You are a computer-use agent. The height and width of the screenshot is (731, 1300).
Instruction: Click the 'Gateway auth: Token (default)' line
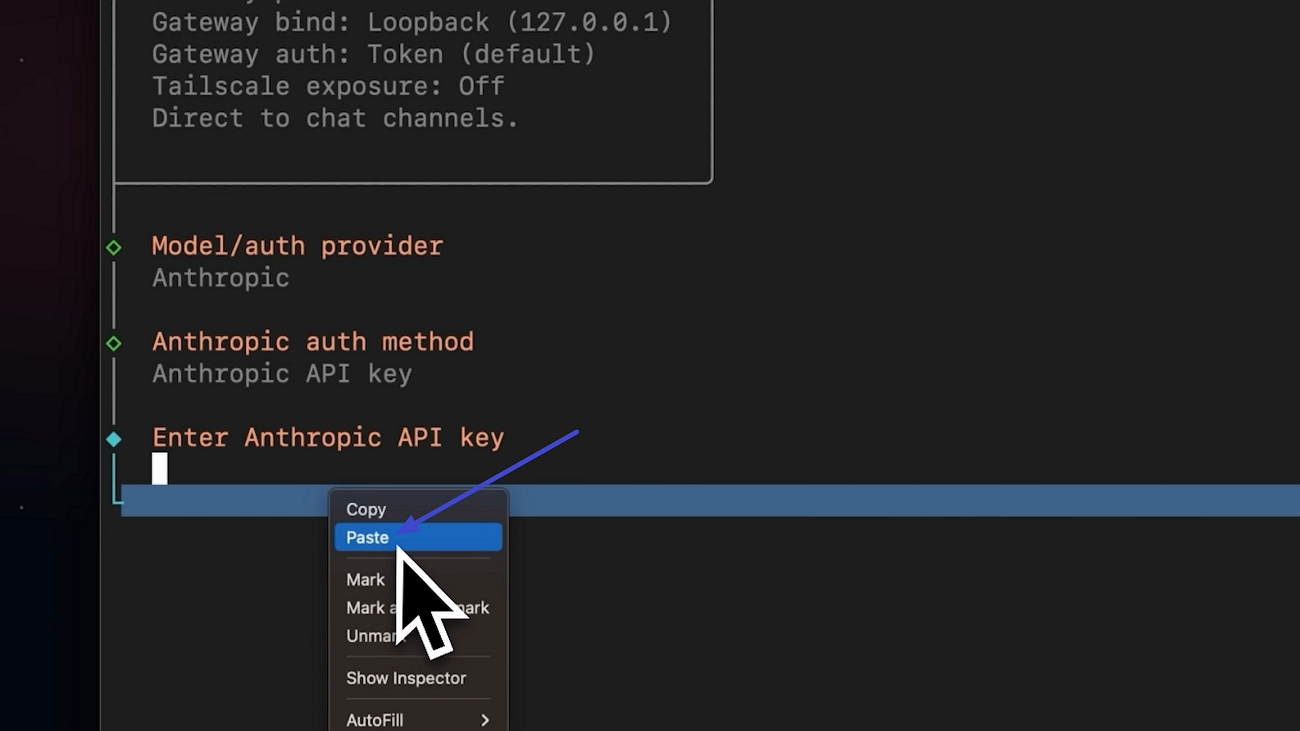click(x=374, y=54)
